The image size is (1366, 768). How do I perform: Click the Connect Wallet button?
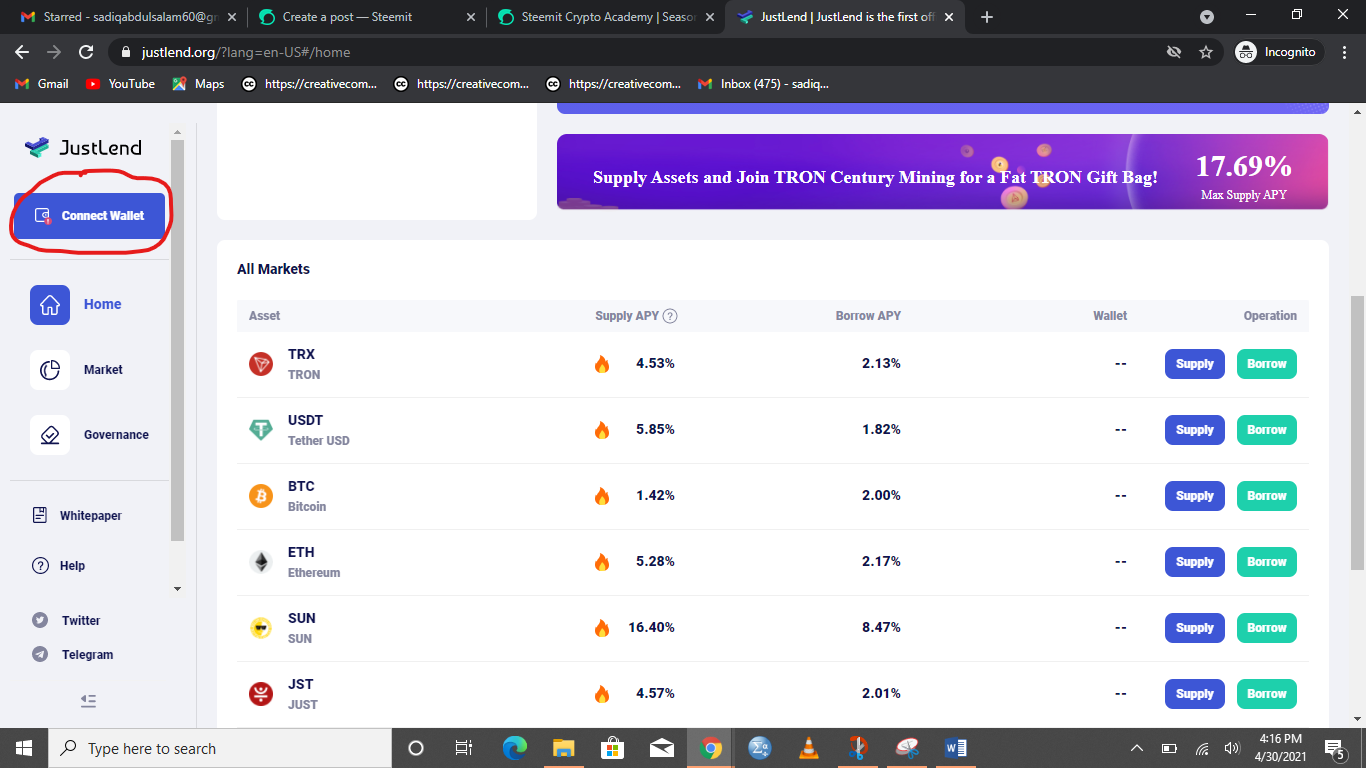click(x=89, y=216)
